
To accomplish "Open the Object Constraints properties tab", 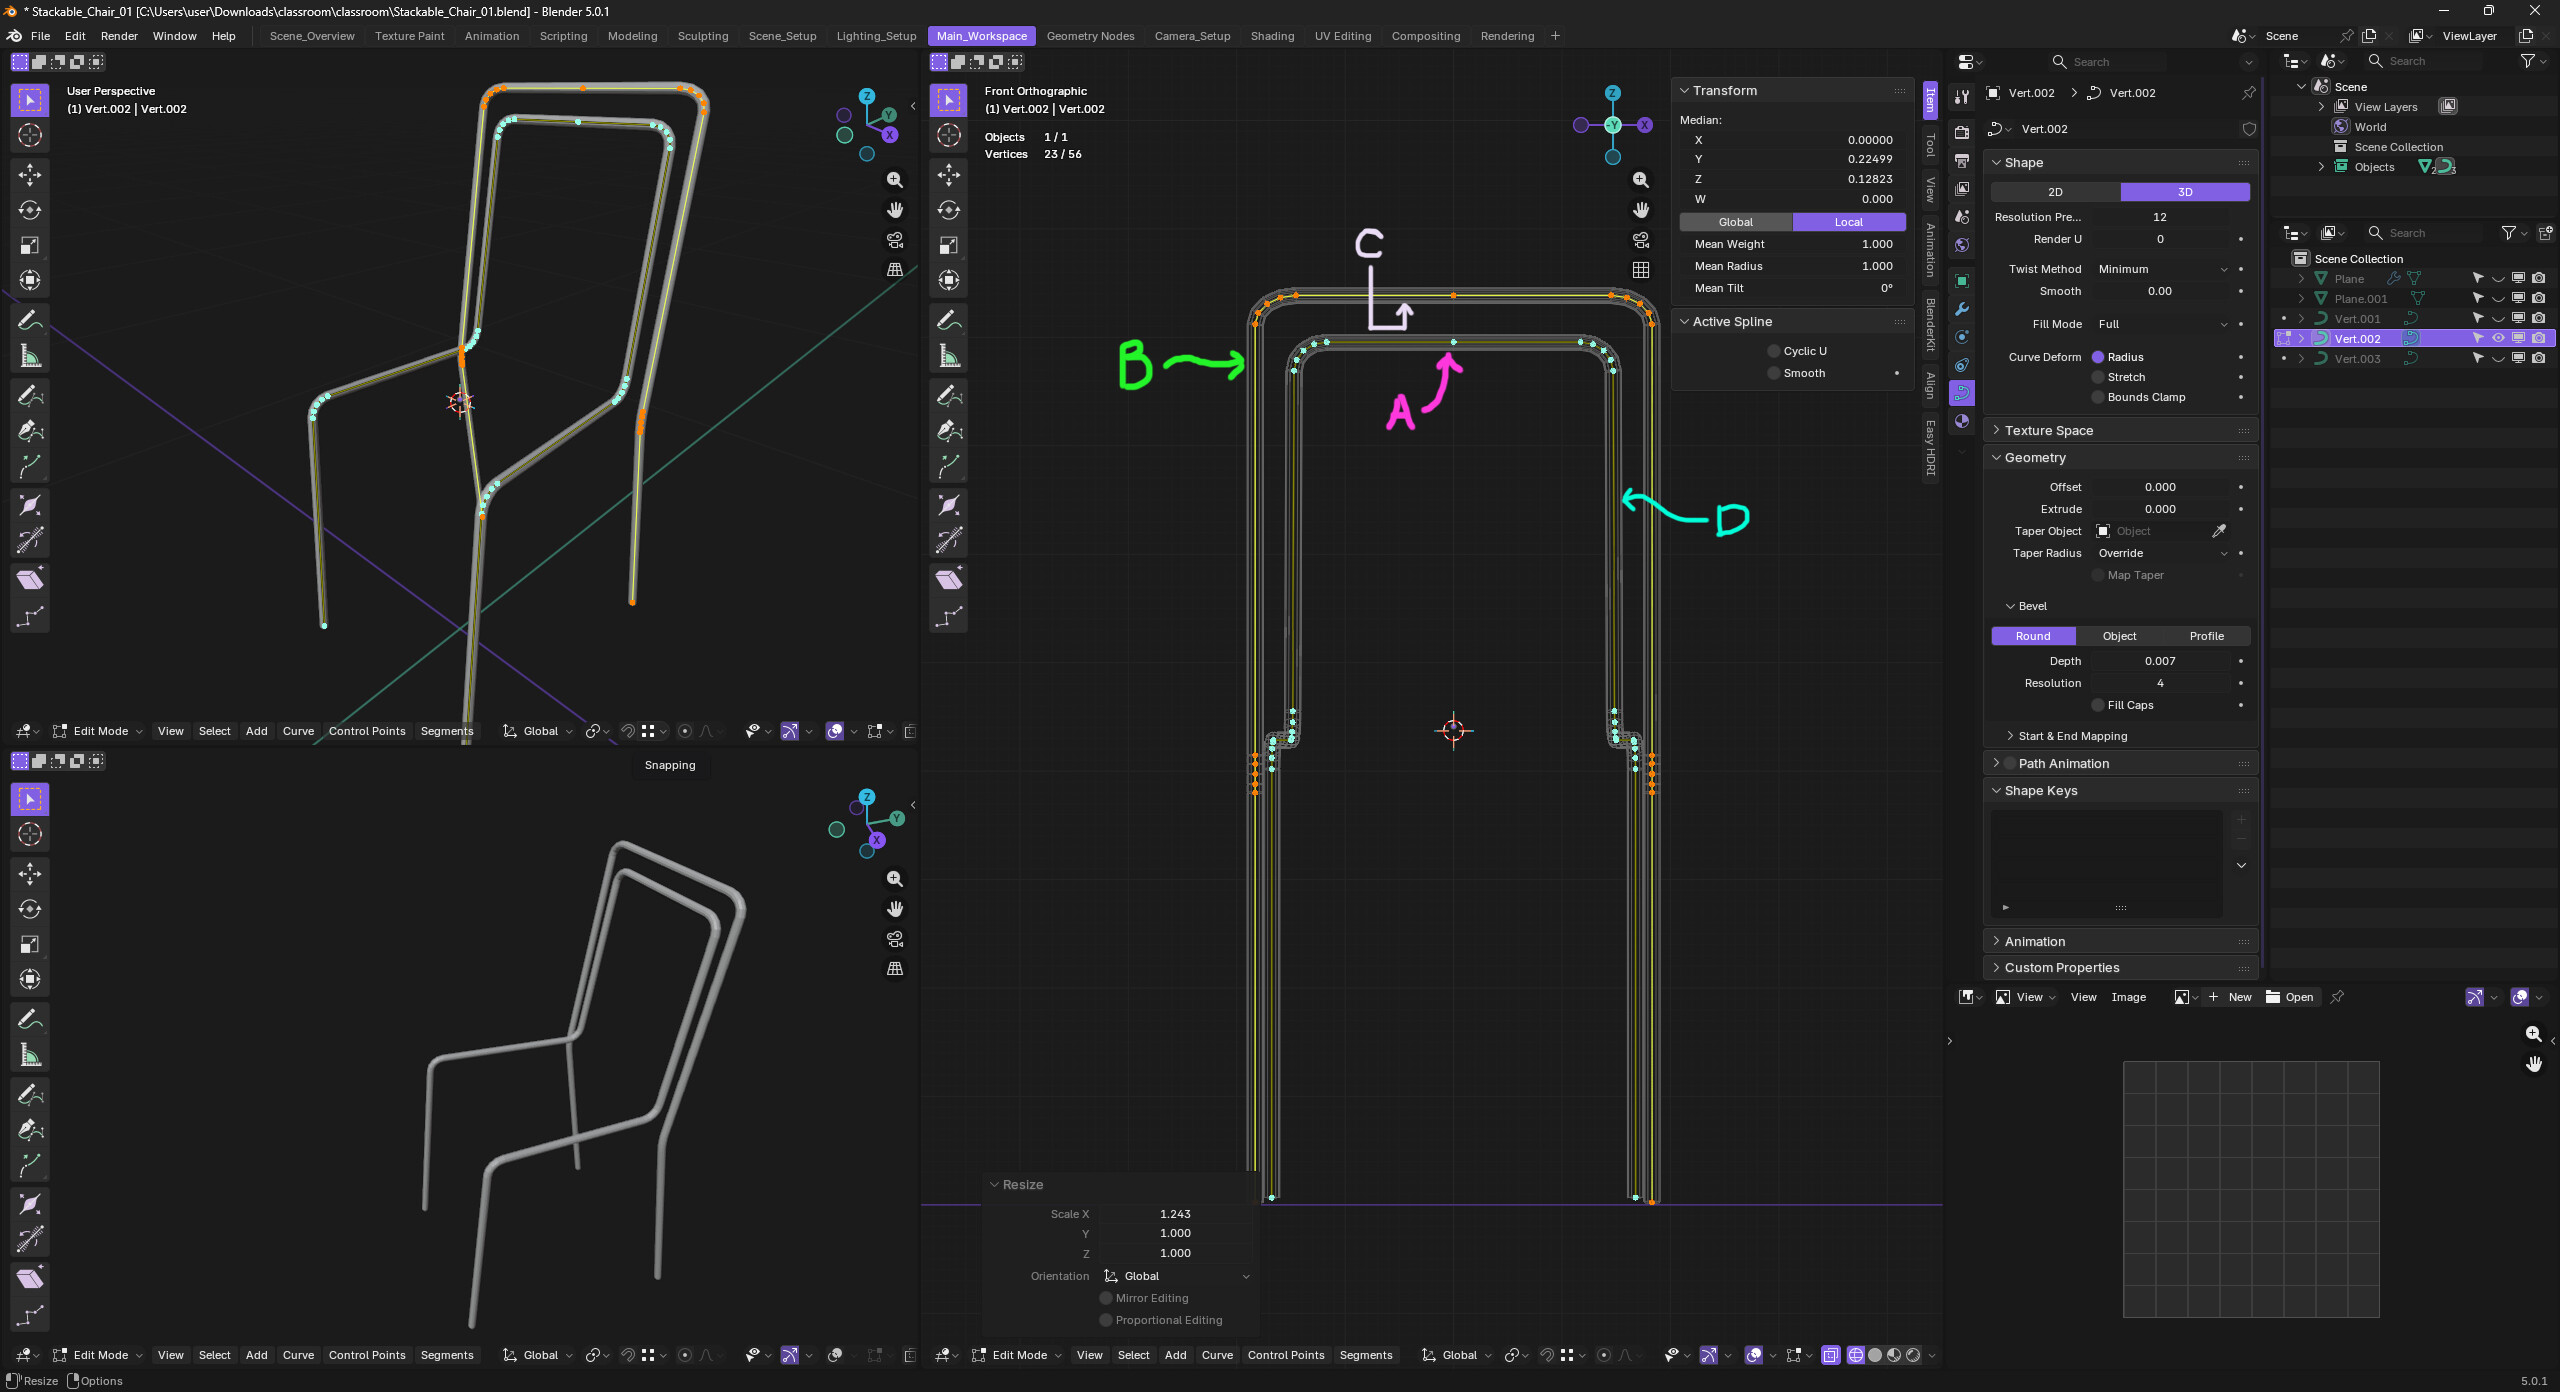I will 1962,365.
